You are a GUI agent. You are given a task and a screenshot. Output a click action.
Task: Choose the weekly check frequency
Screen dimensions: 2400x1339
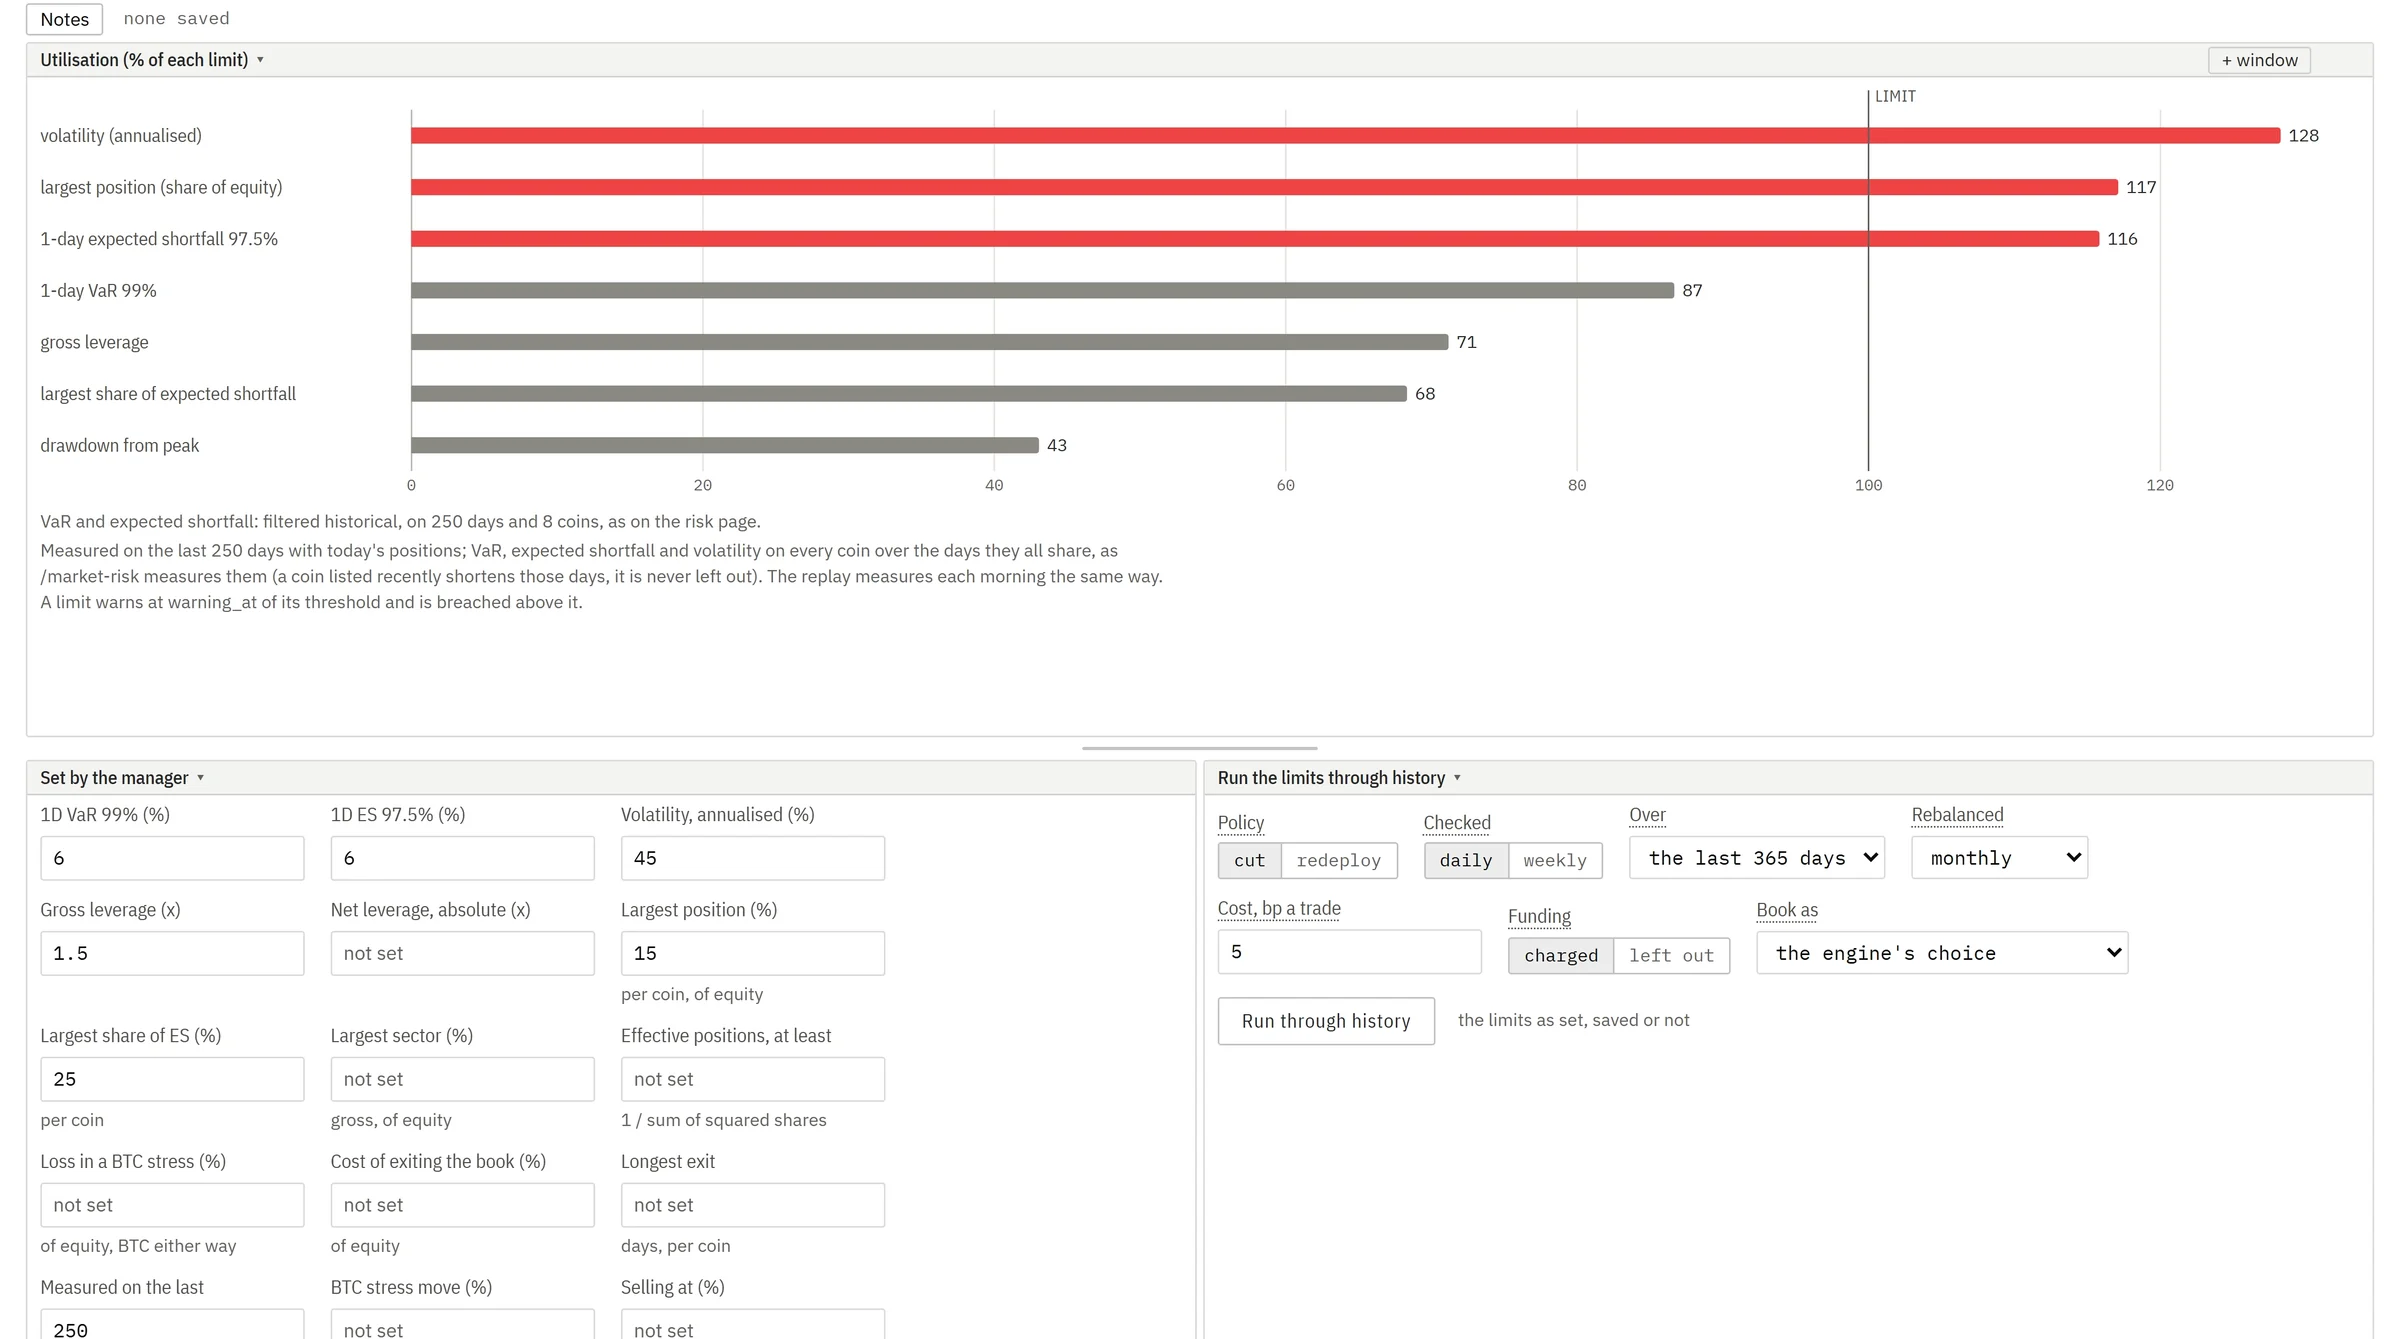1554,860
